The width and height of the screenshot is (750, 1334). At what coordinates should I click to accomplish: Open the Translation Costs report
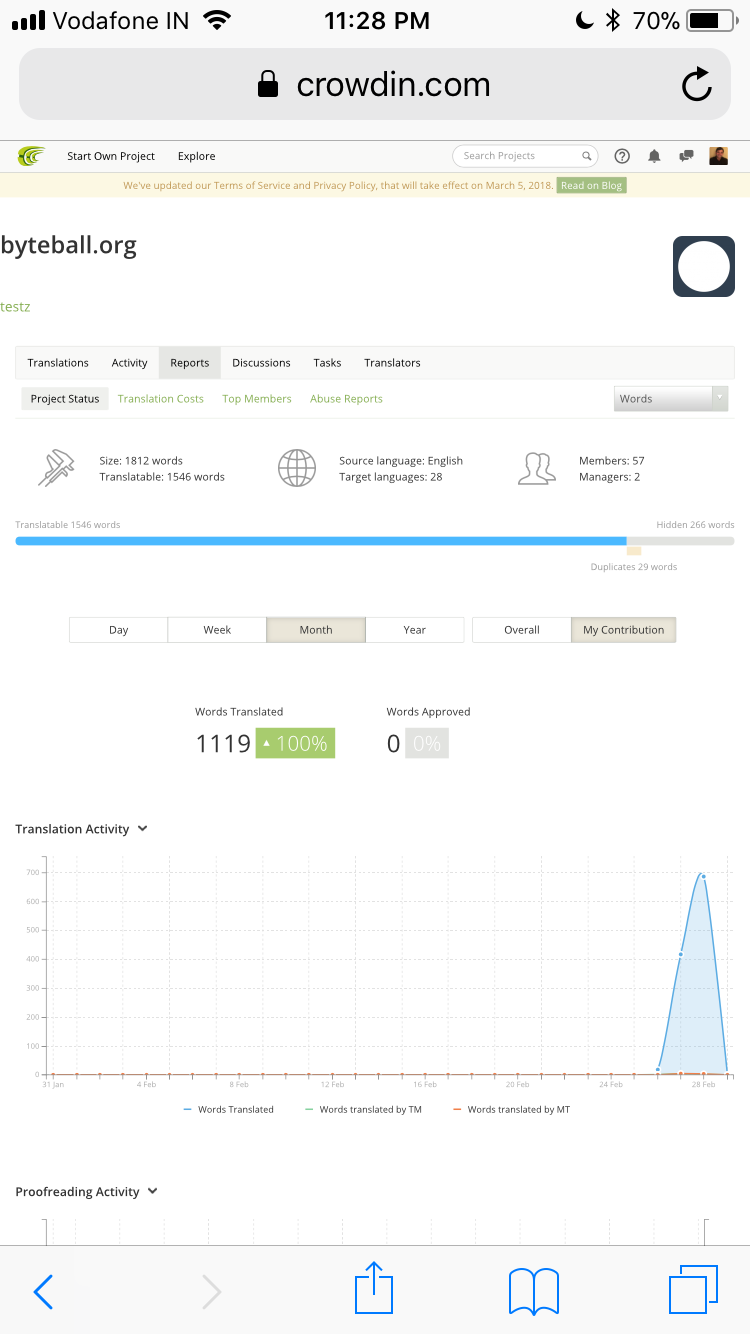click(x=160, y=399)
